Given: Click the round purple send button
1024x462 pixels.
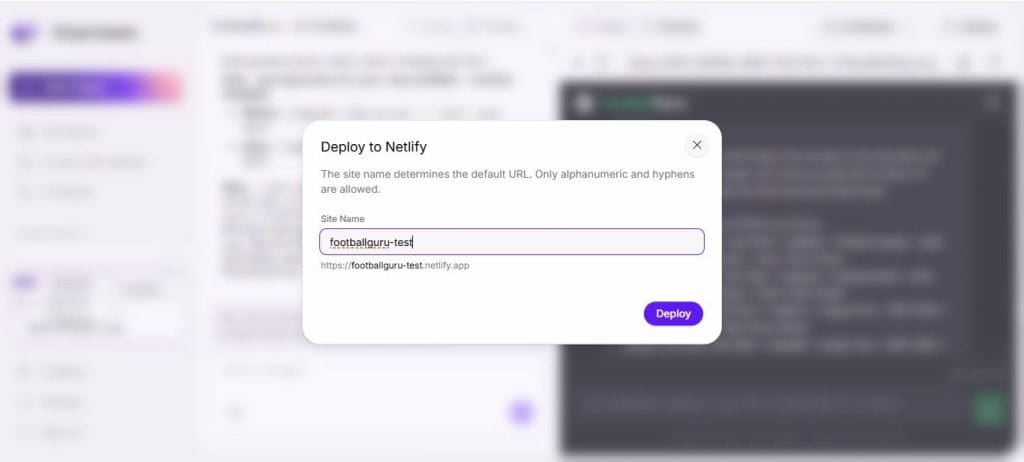Looking at the screenshot, I should pos(521,412).
